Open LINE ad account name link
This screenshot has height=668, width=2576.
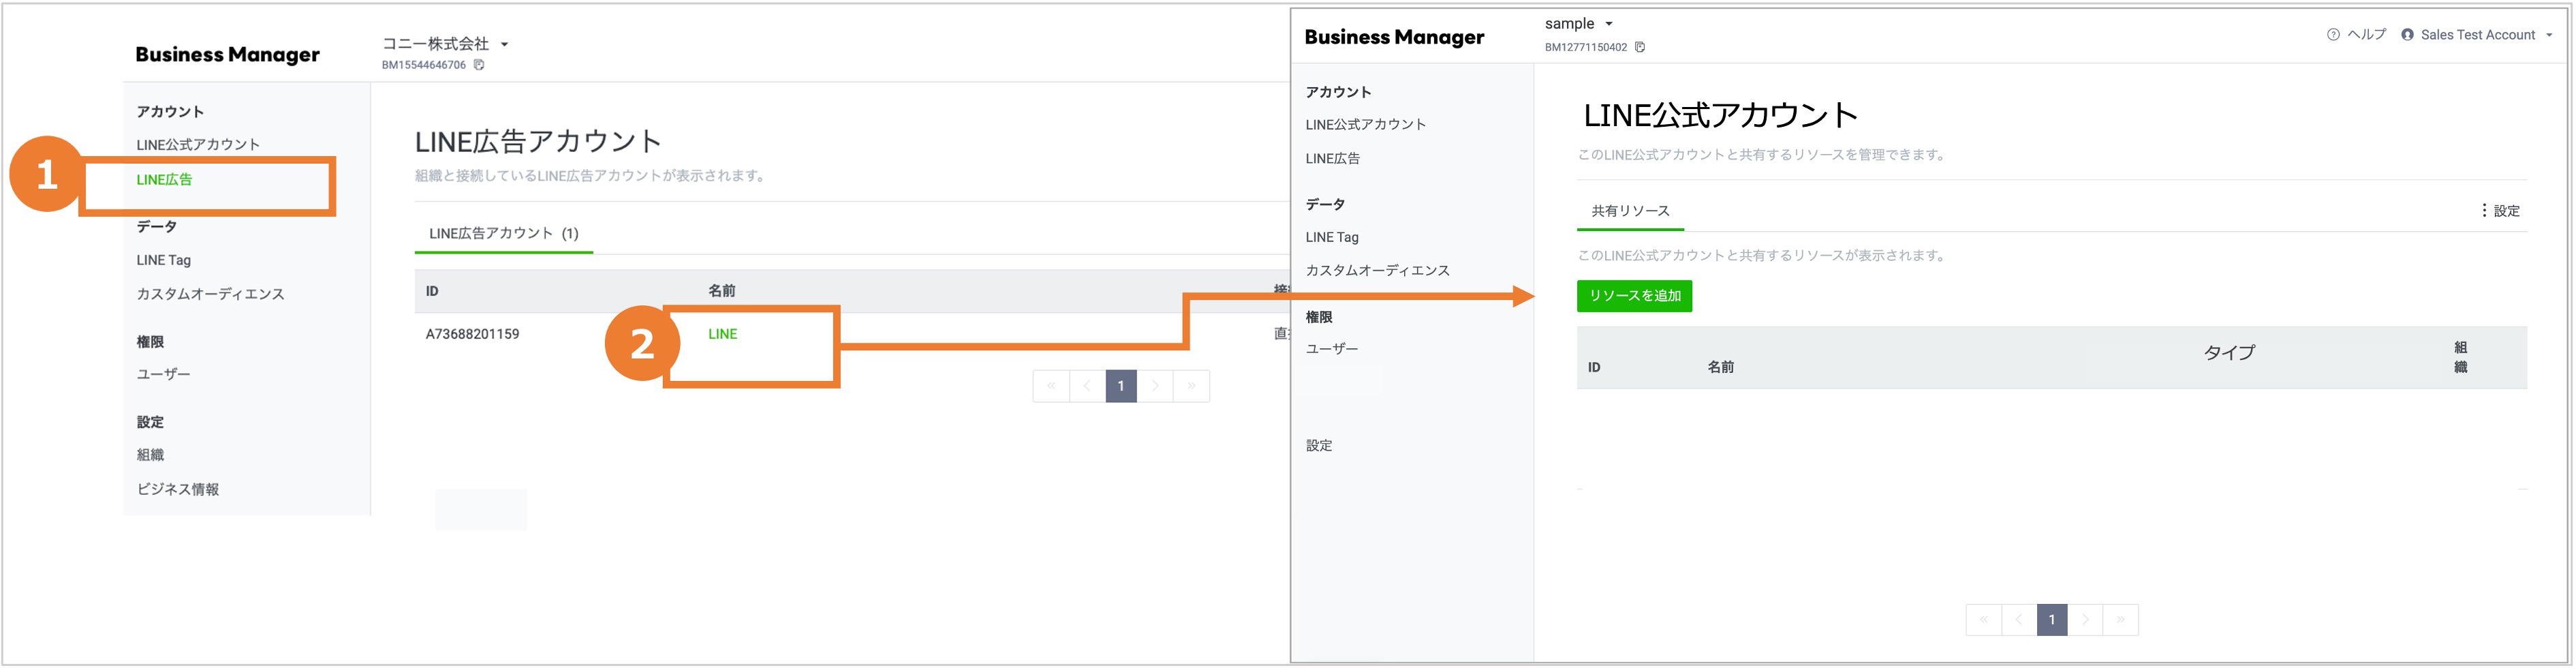tap(722, 334)
